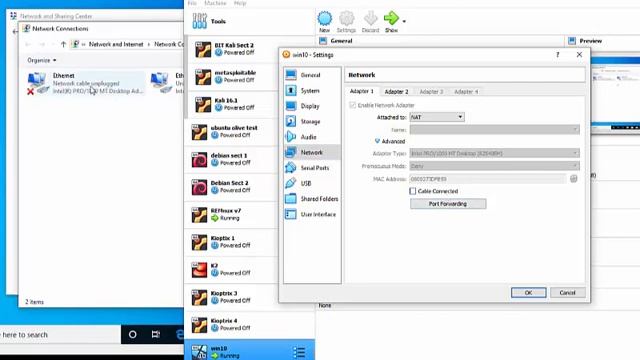This screenshot has height=360, width=640.
Task: Select the BIT Kali Sect 2 machine icon
Action: click(x=203, y=49)
